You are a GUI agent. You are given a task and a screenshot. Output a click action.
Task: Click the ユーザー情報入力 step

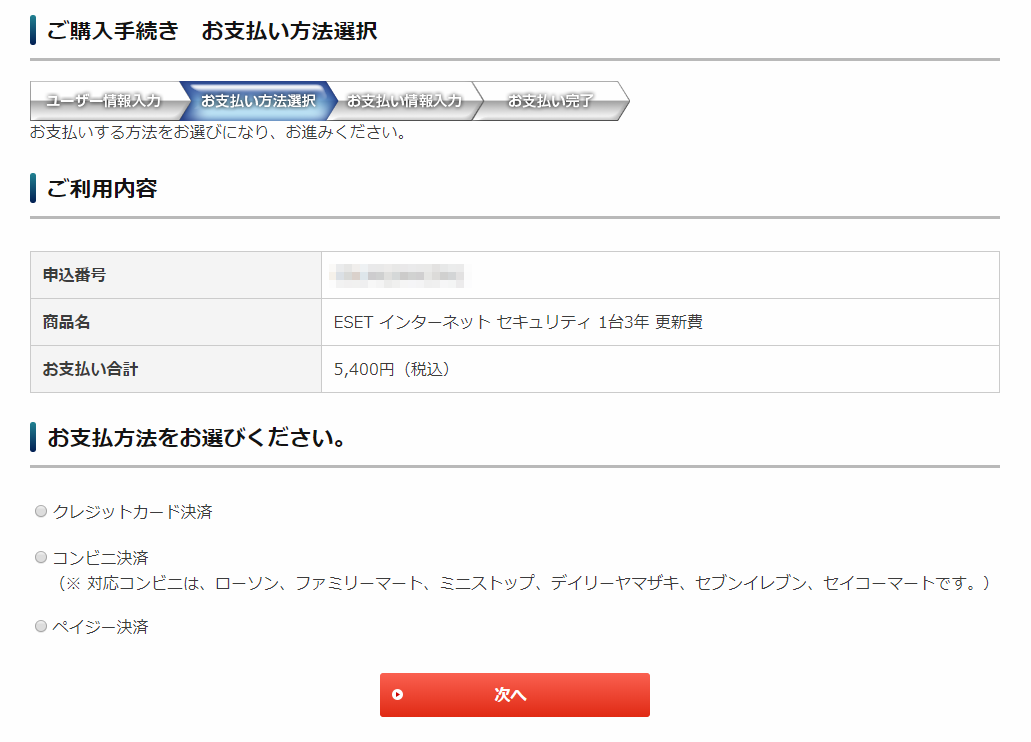tap(104, 101)
